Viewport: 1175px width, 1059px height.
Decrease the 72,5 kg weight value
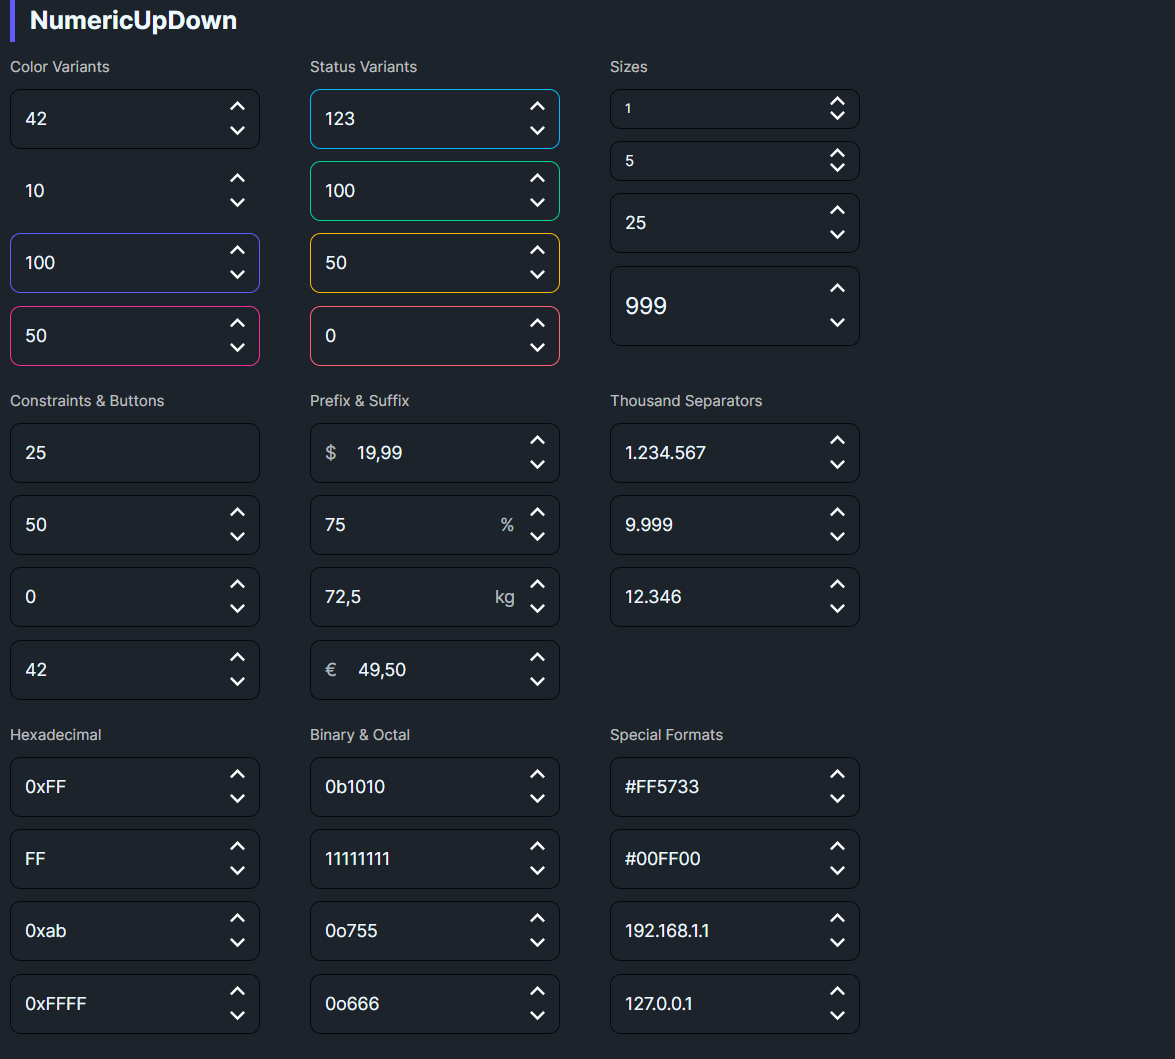537,609
